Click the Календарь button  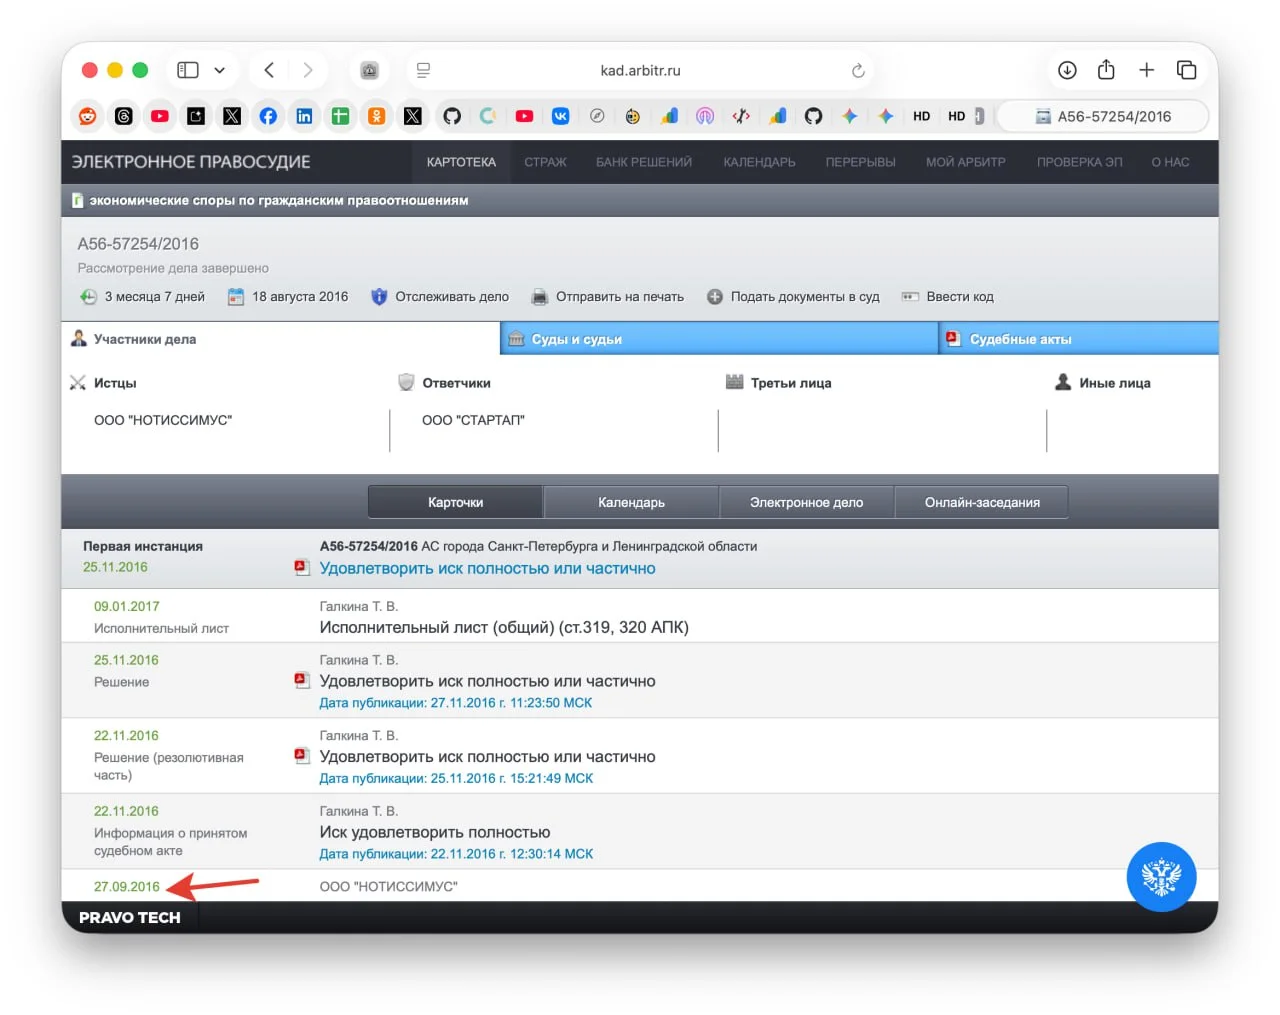[631, 502]
